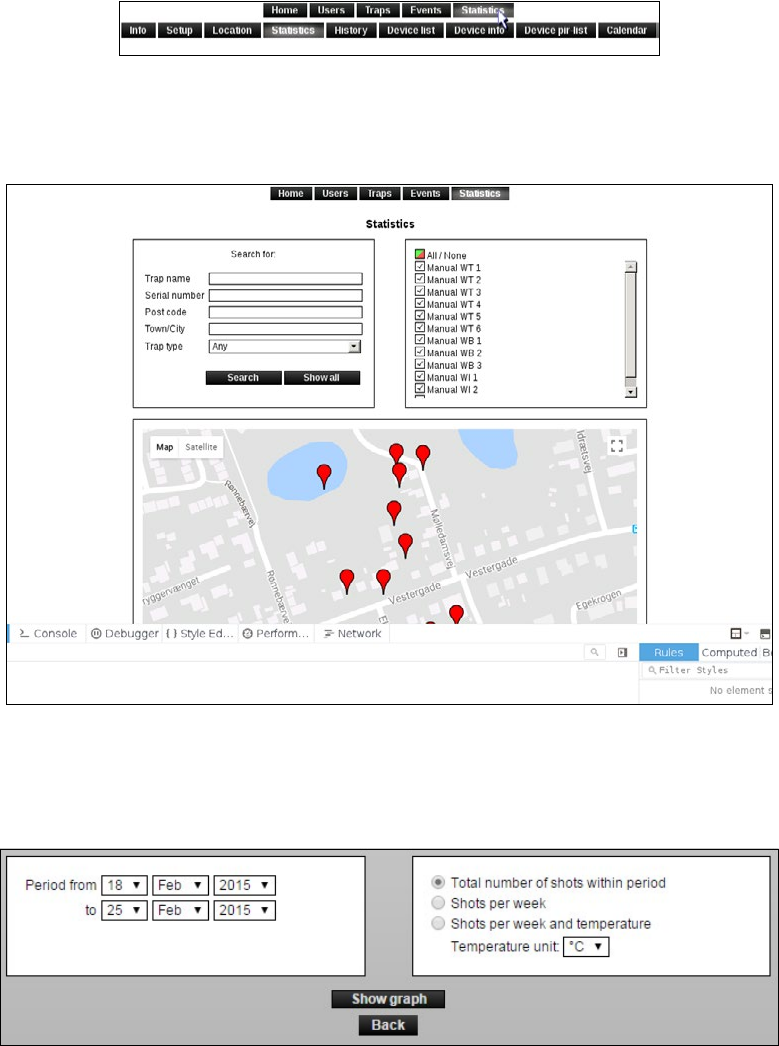Select Total number of shots within period
This screenshot has height=1046, width=779.
tap(438, 883)
